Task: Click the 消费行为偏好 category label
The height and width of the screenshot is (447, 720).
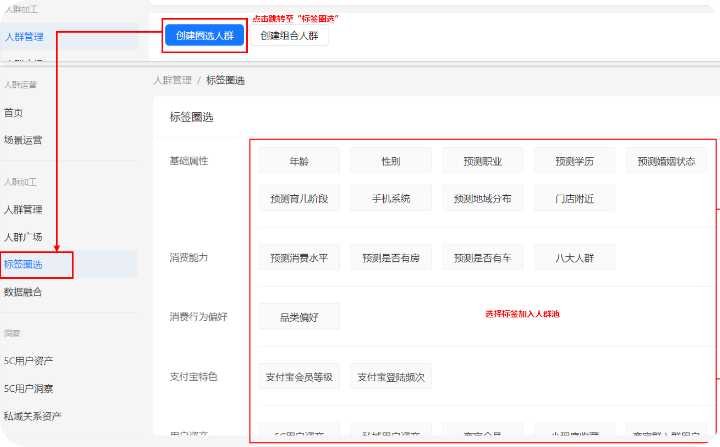Action: (198, 317)
